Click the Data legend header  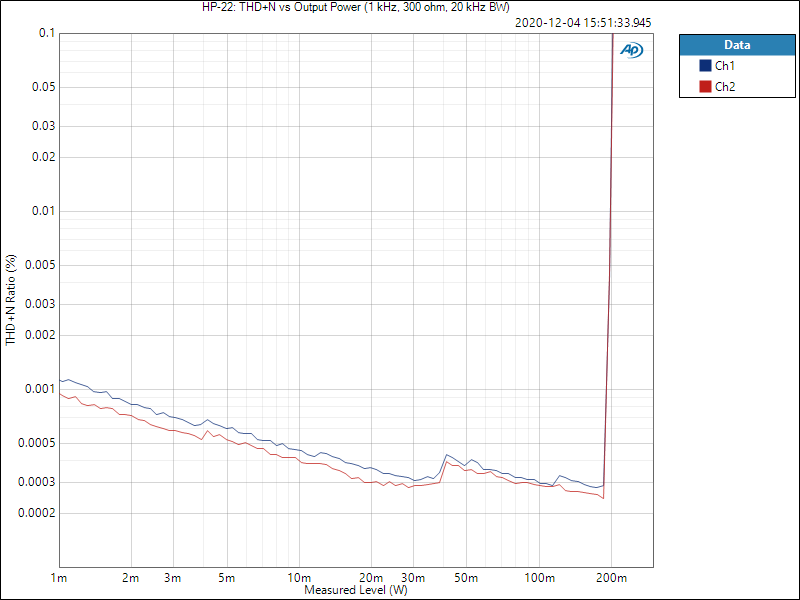[x=737, y=45]
